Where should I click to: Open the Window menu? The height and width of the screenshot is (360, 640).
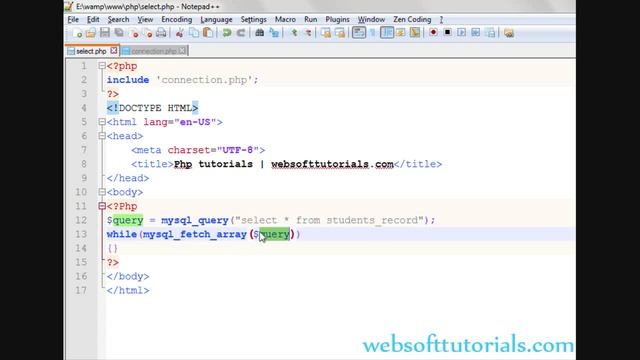(371, 20)
